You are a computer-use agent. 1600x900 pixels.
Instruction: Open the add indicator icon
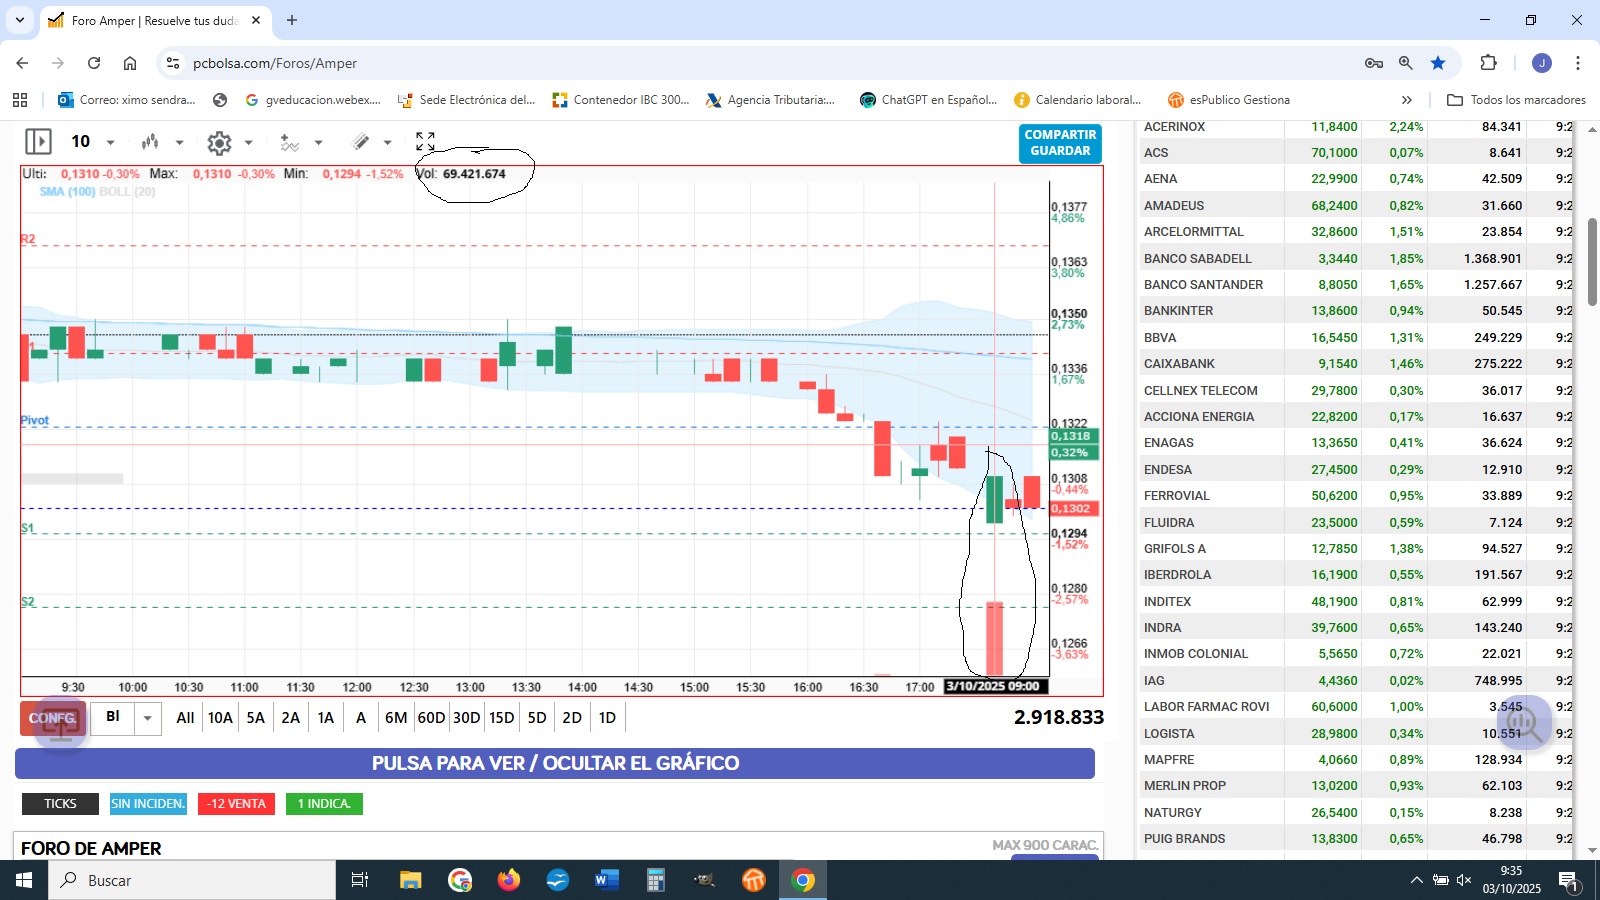pos(289,143)
